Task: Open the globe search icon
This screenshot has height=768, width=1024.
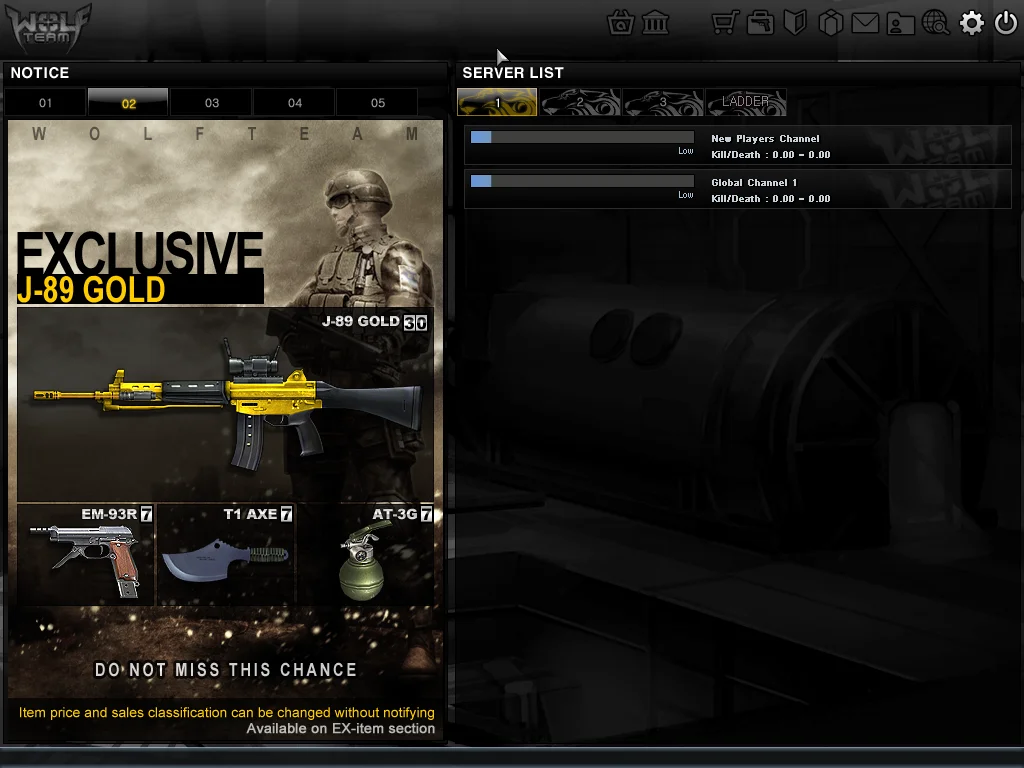Action: pyautogui.click(x=936, y=24)
